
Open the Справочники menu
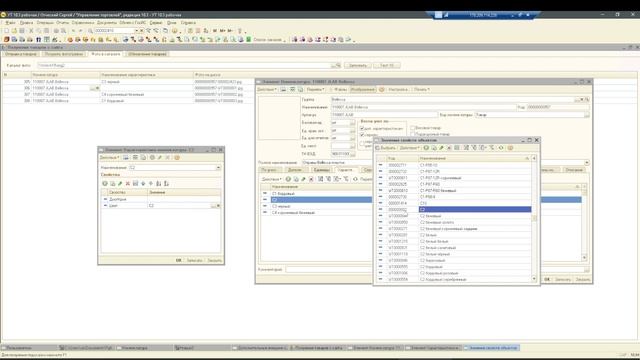[x=83, y=23]
